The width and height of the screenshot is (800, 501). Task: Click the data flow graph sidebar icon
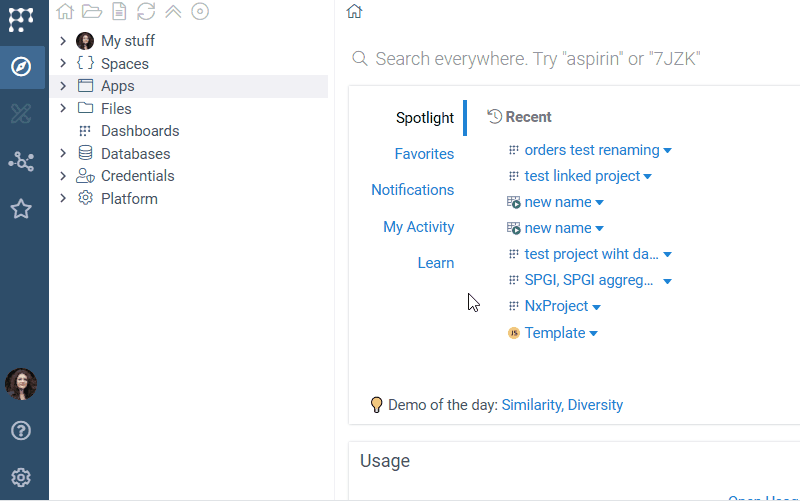(x=21, y=162)
